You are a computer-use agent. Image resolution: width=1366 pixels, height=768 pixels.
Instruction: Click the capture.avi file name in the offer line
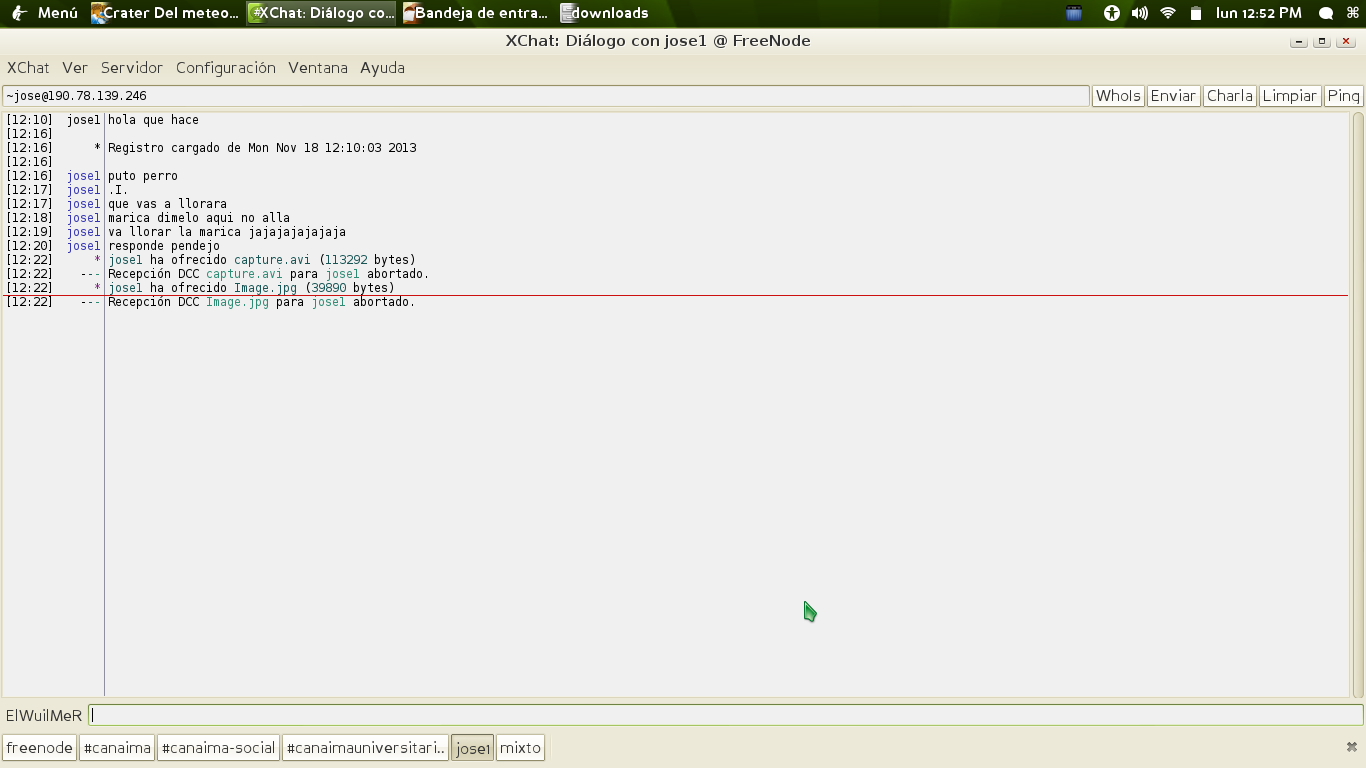272,260
